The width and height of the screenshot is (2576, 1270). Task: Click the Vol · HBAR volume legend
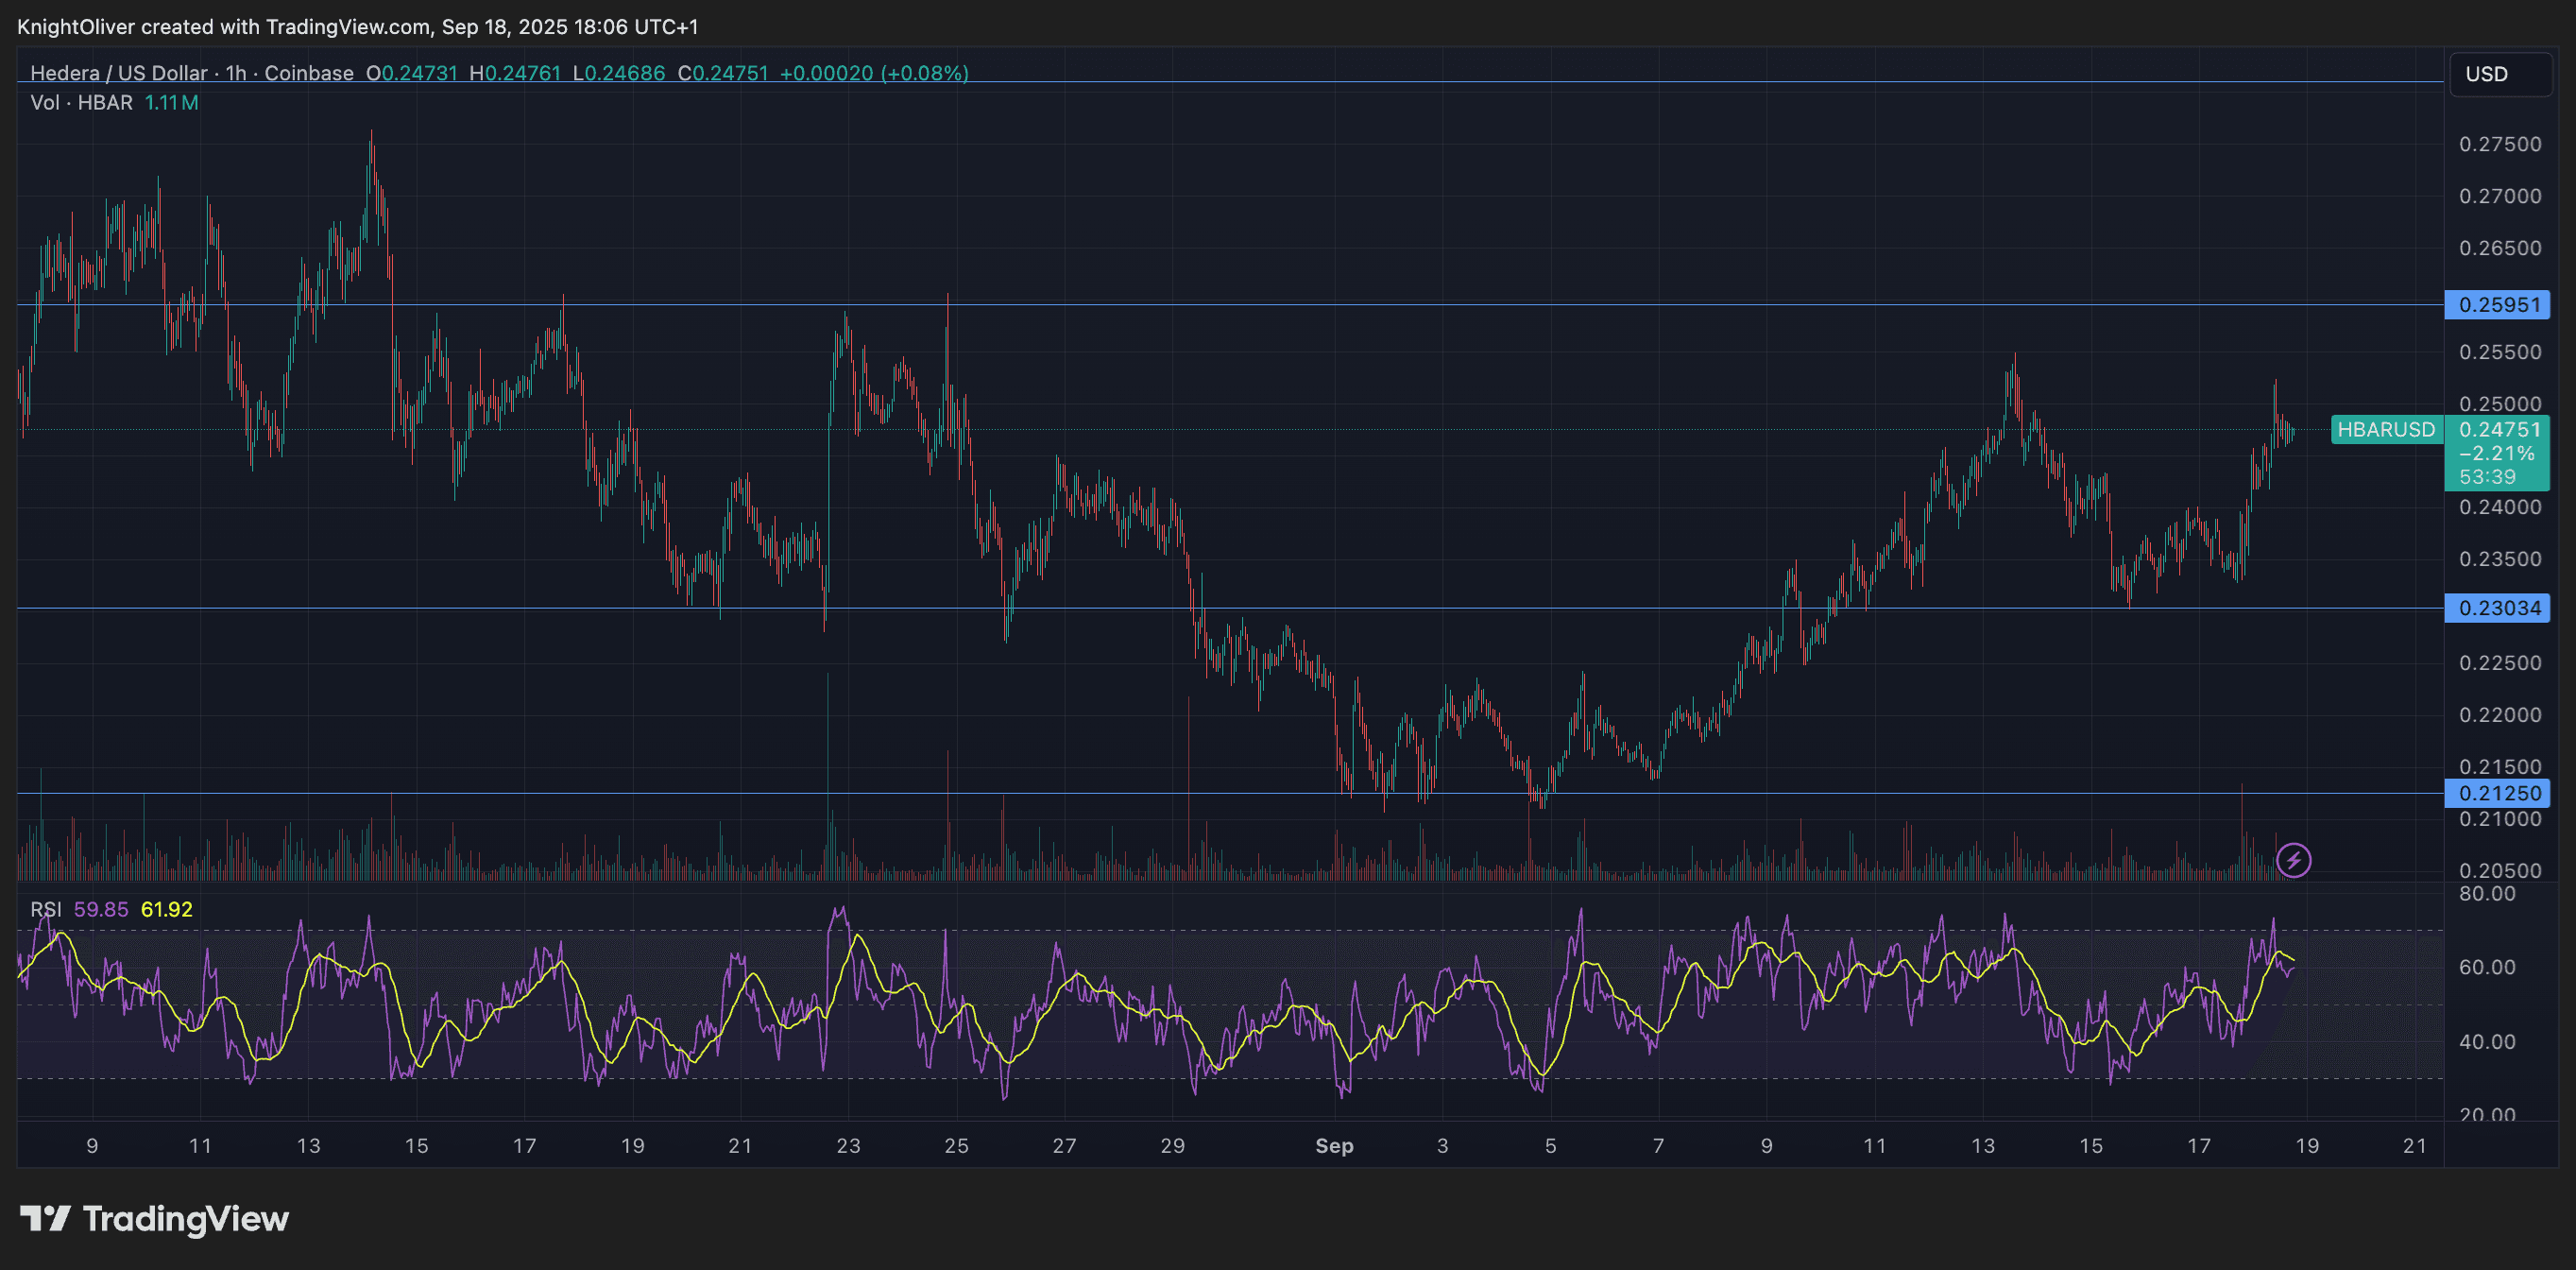coord(80,103)
